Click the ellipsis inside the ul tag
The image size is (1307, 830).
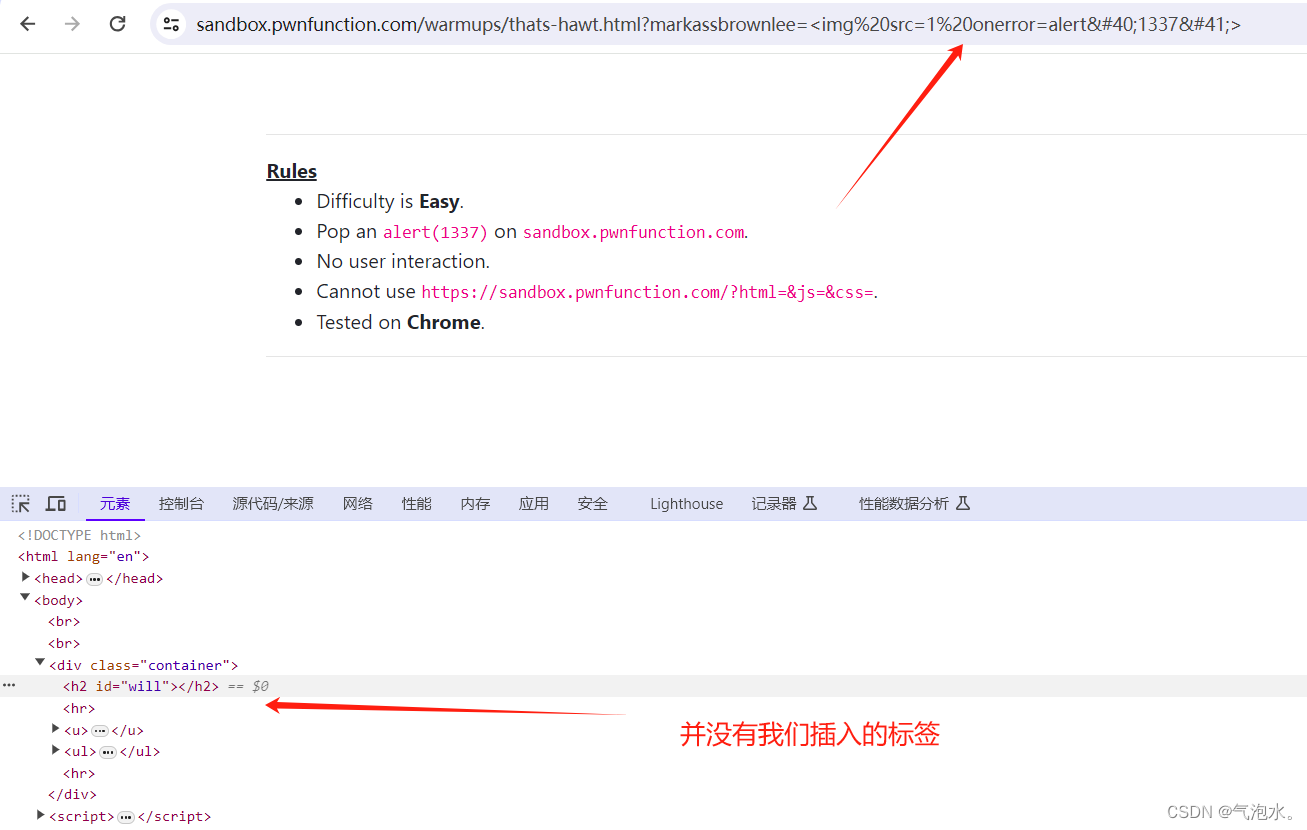click(108, 752)
